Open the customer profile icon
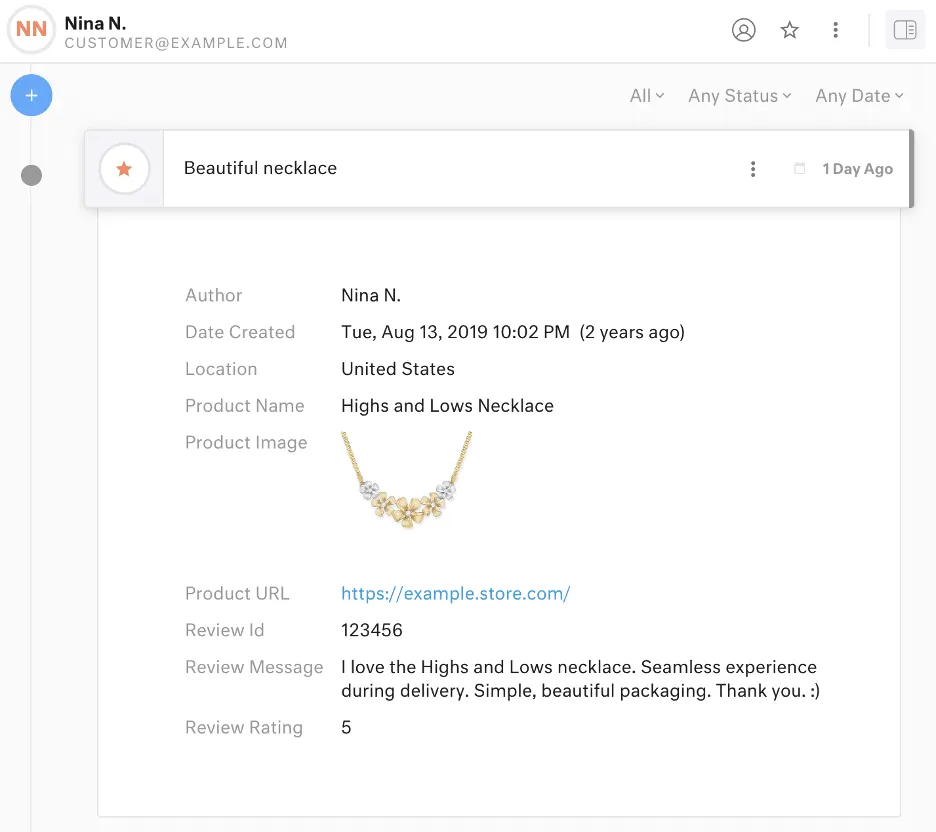Image resolution: width=936 pixels, height=832 pixels. (743, 30)
